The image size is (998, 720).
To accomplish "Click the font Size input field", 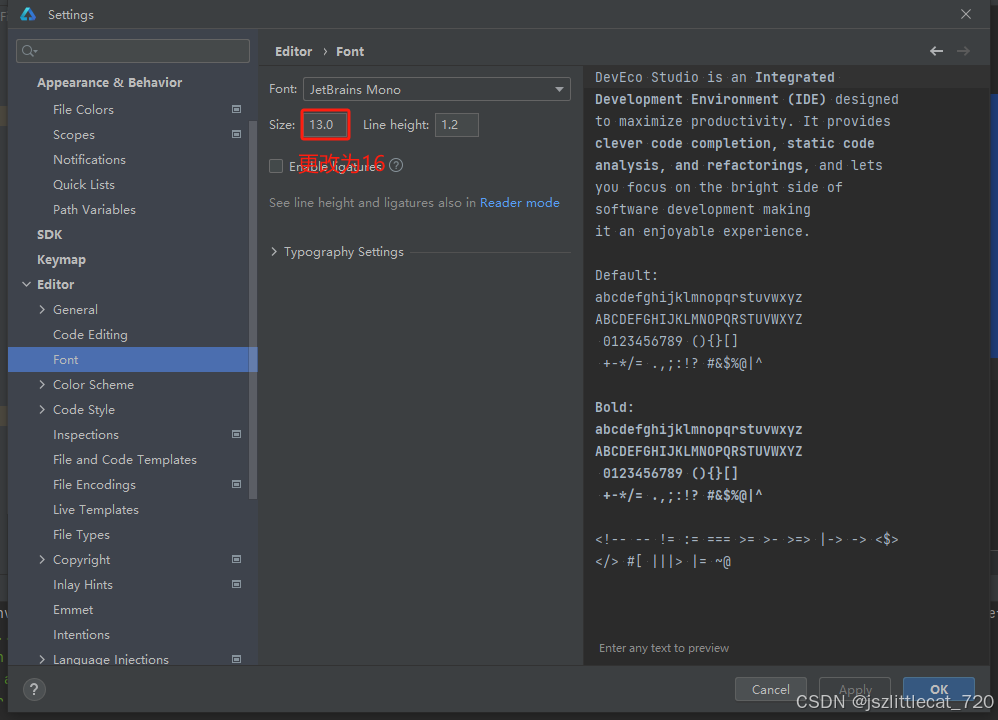I will (x=326, y=125).
